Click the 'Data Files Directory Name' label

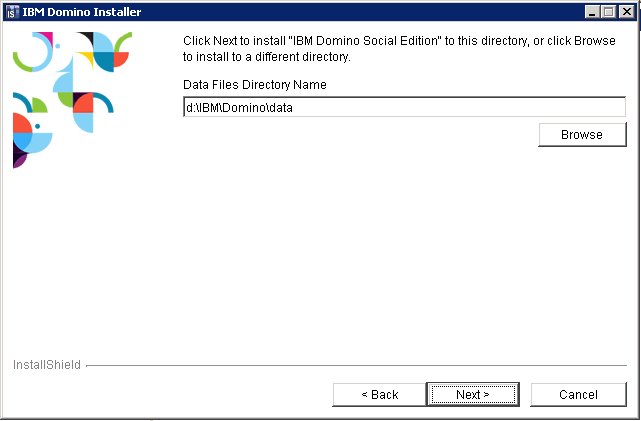click(255, 85)
